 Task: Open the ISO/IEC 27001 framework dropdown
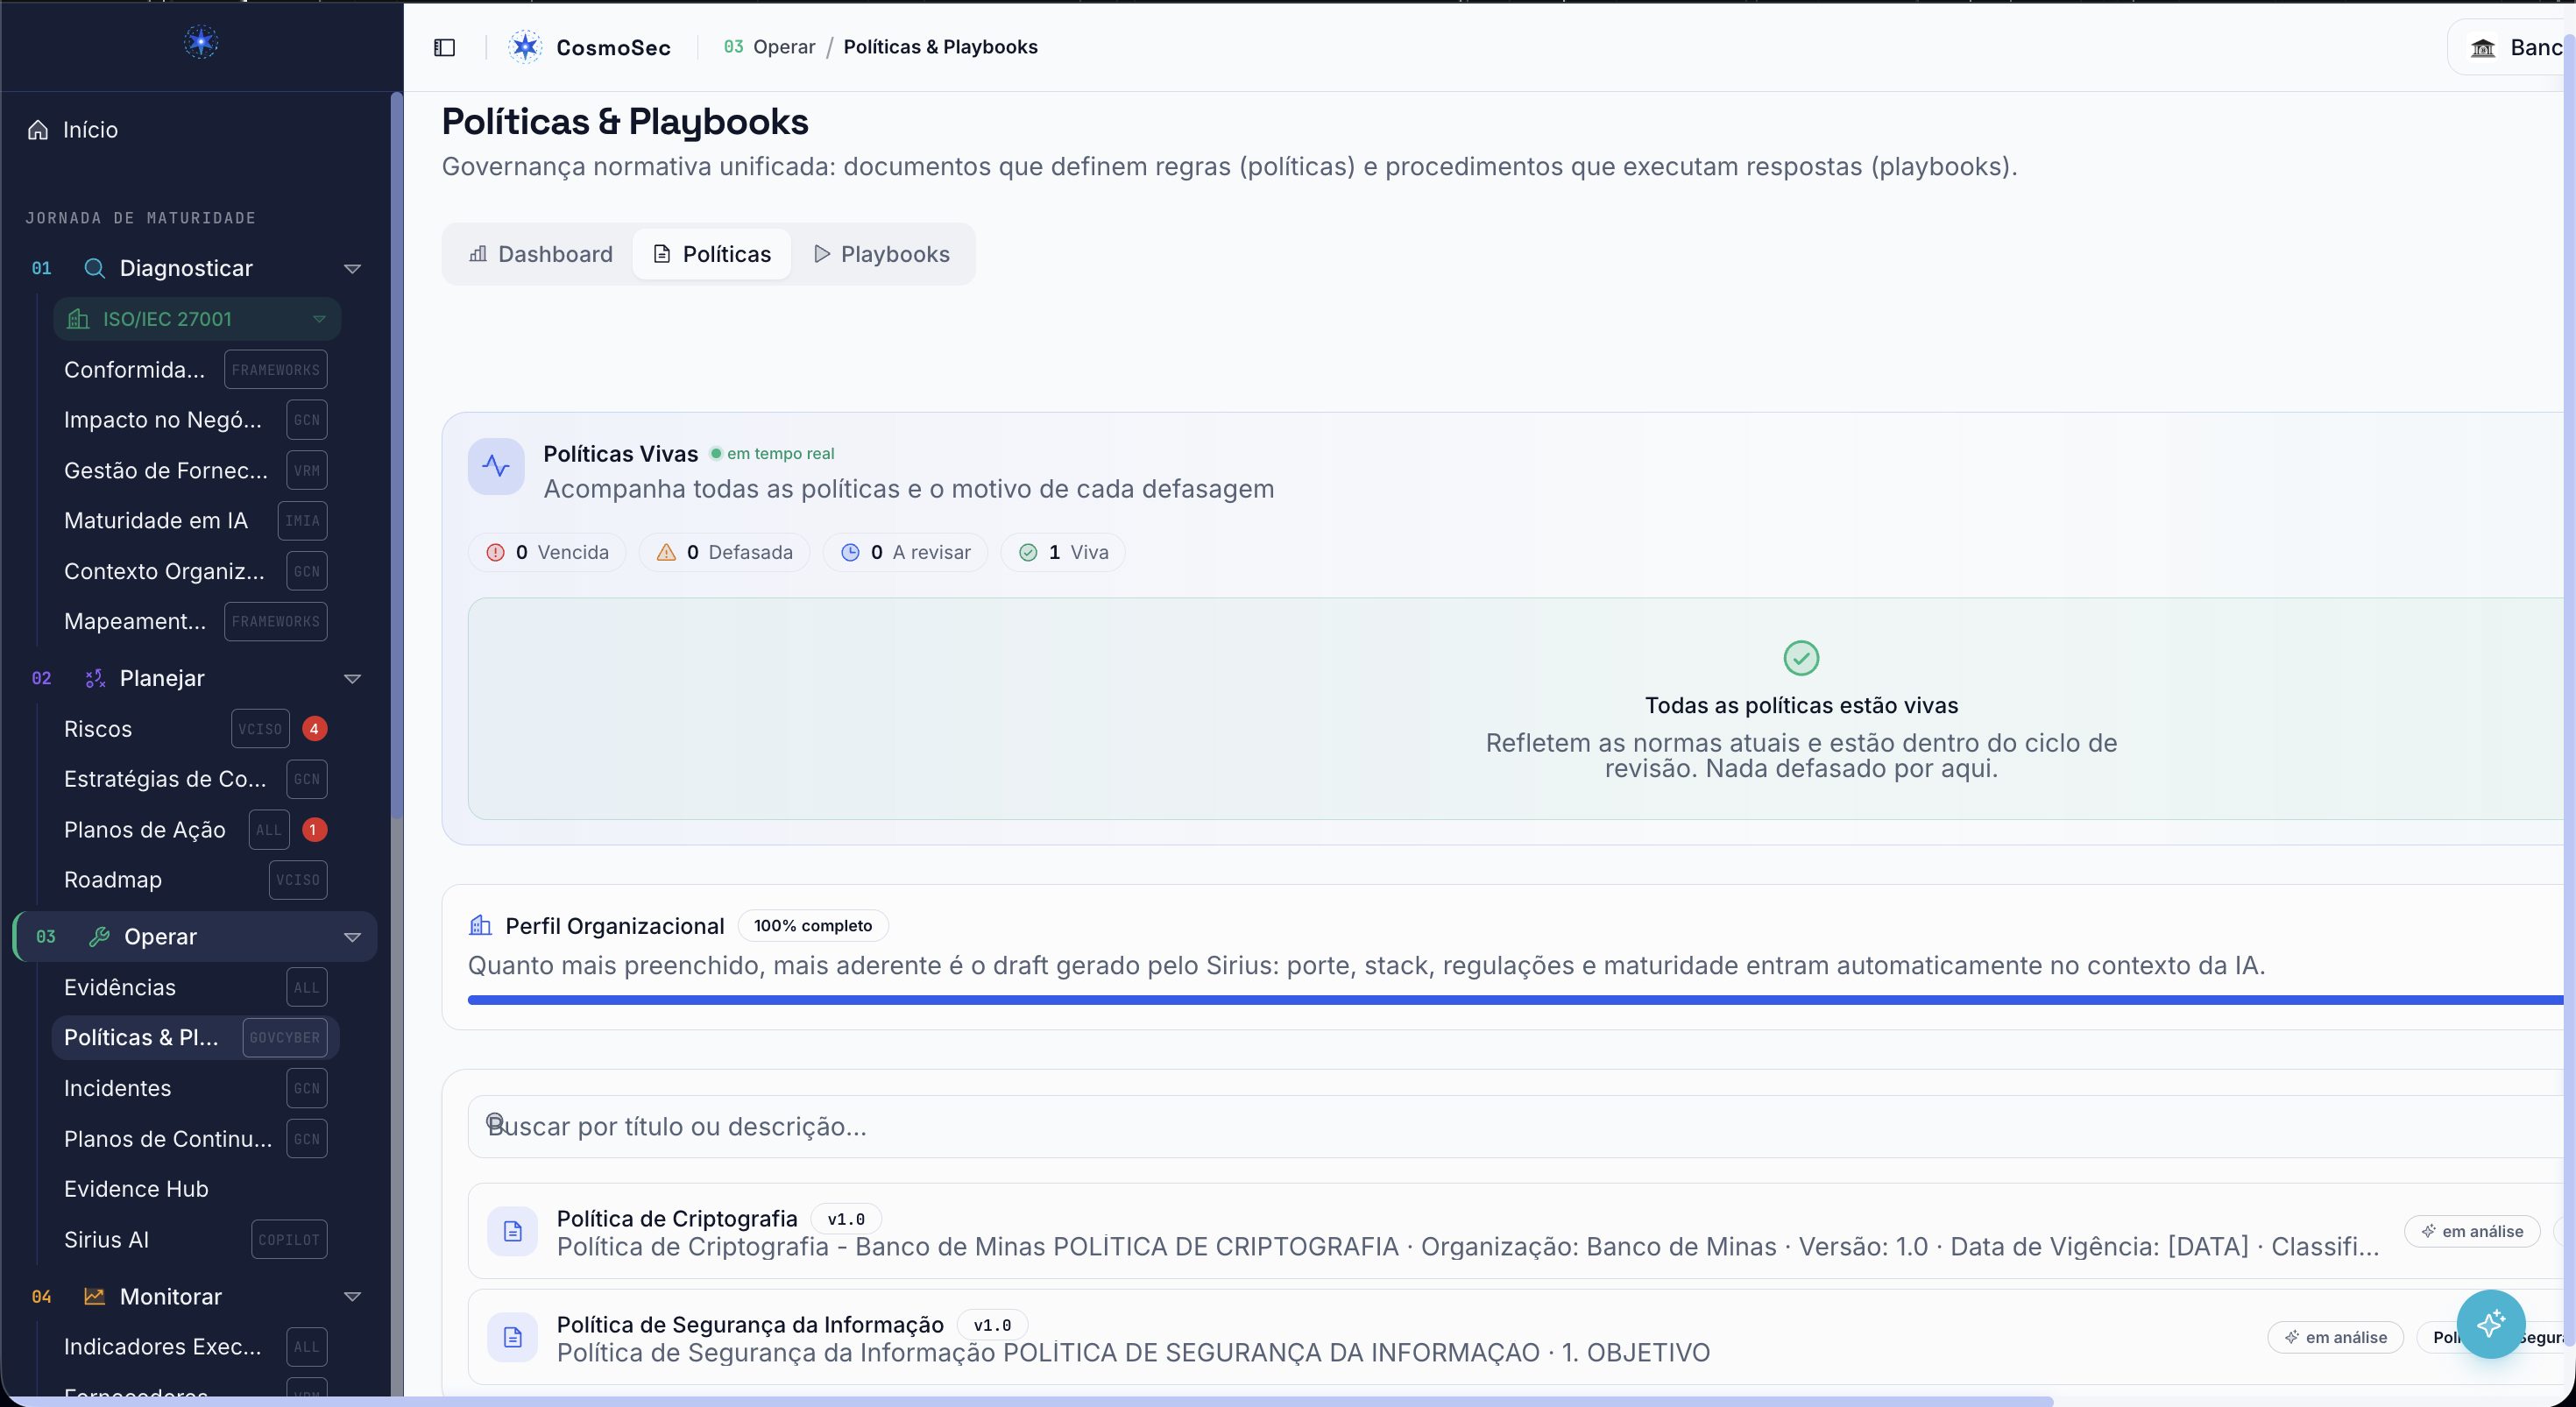[x=197, y=319]
